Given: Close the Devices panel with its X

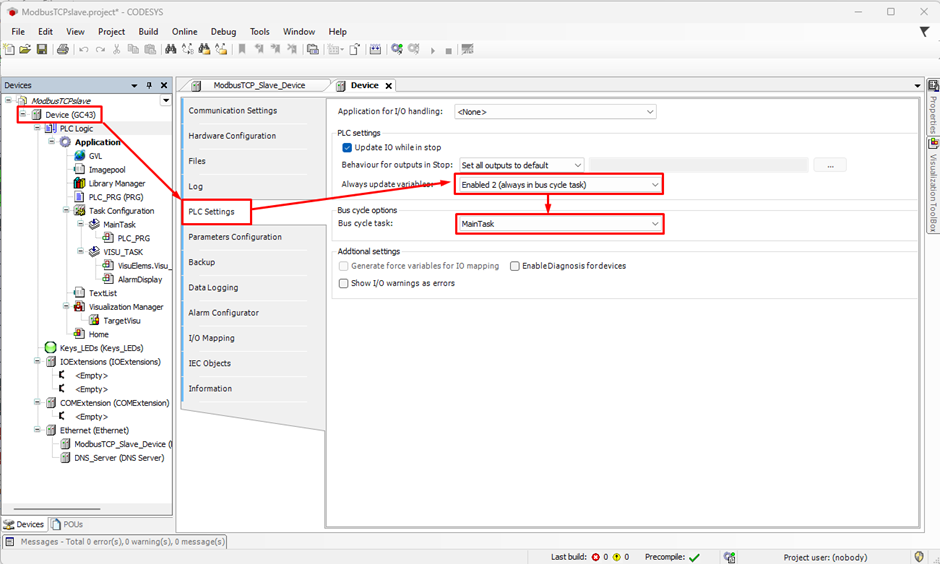Looking at the screenshot, I should (x=164, y=86).
